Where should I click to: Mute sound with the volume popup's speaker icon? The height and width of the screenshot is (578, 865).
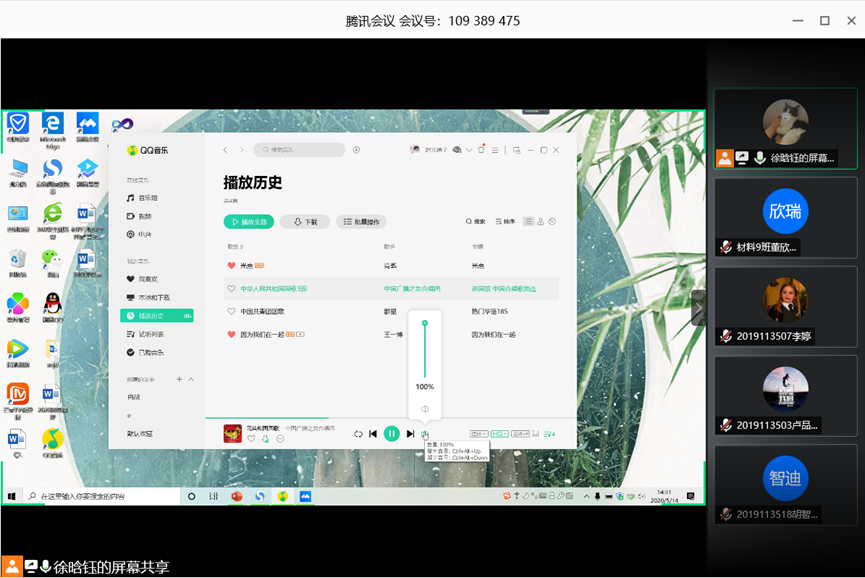coord(425,409)
